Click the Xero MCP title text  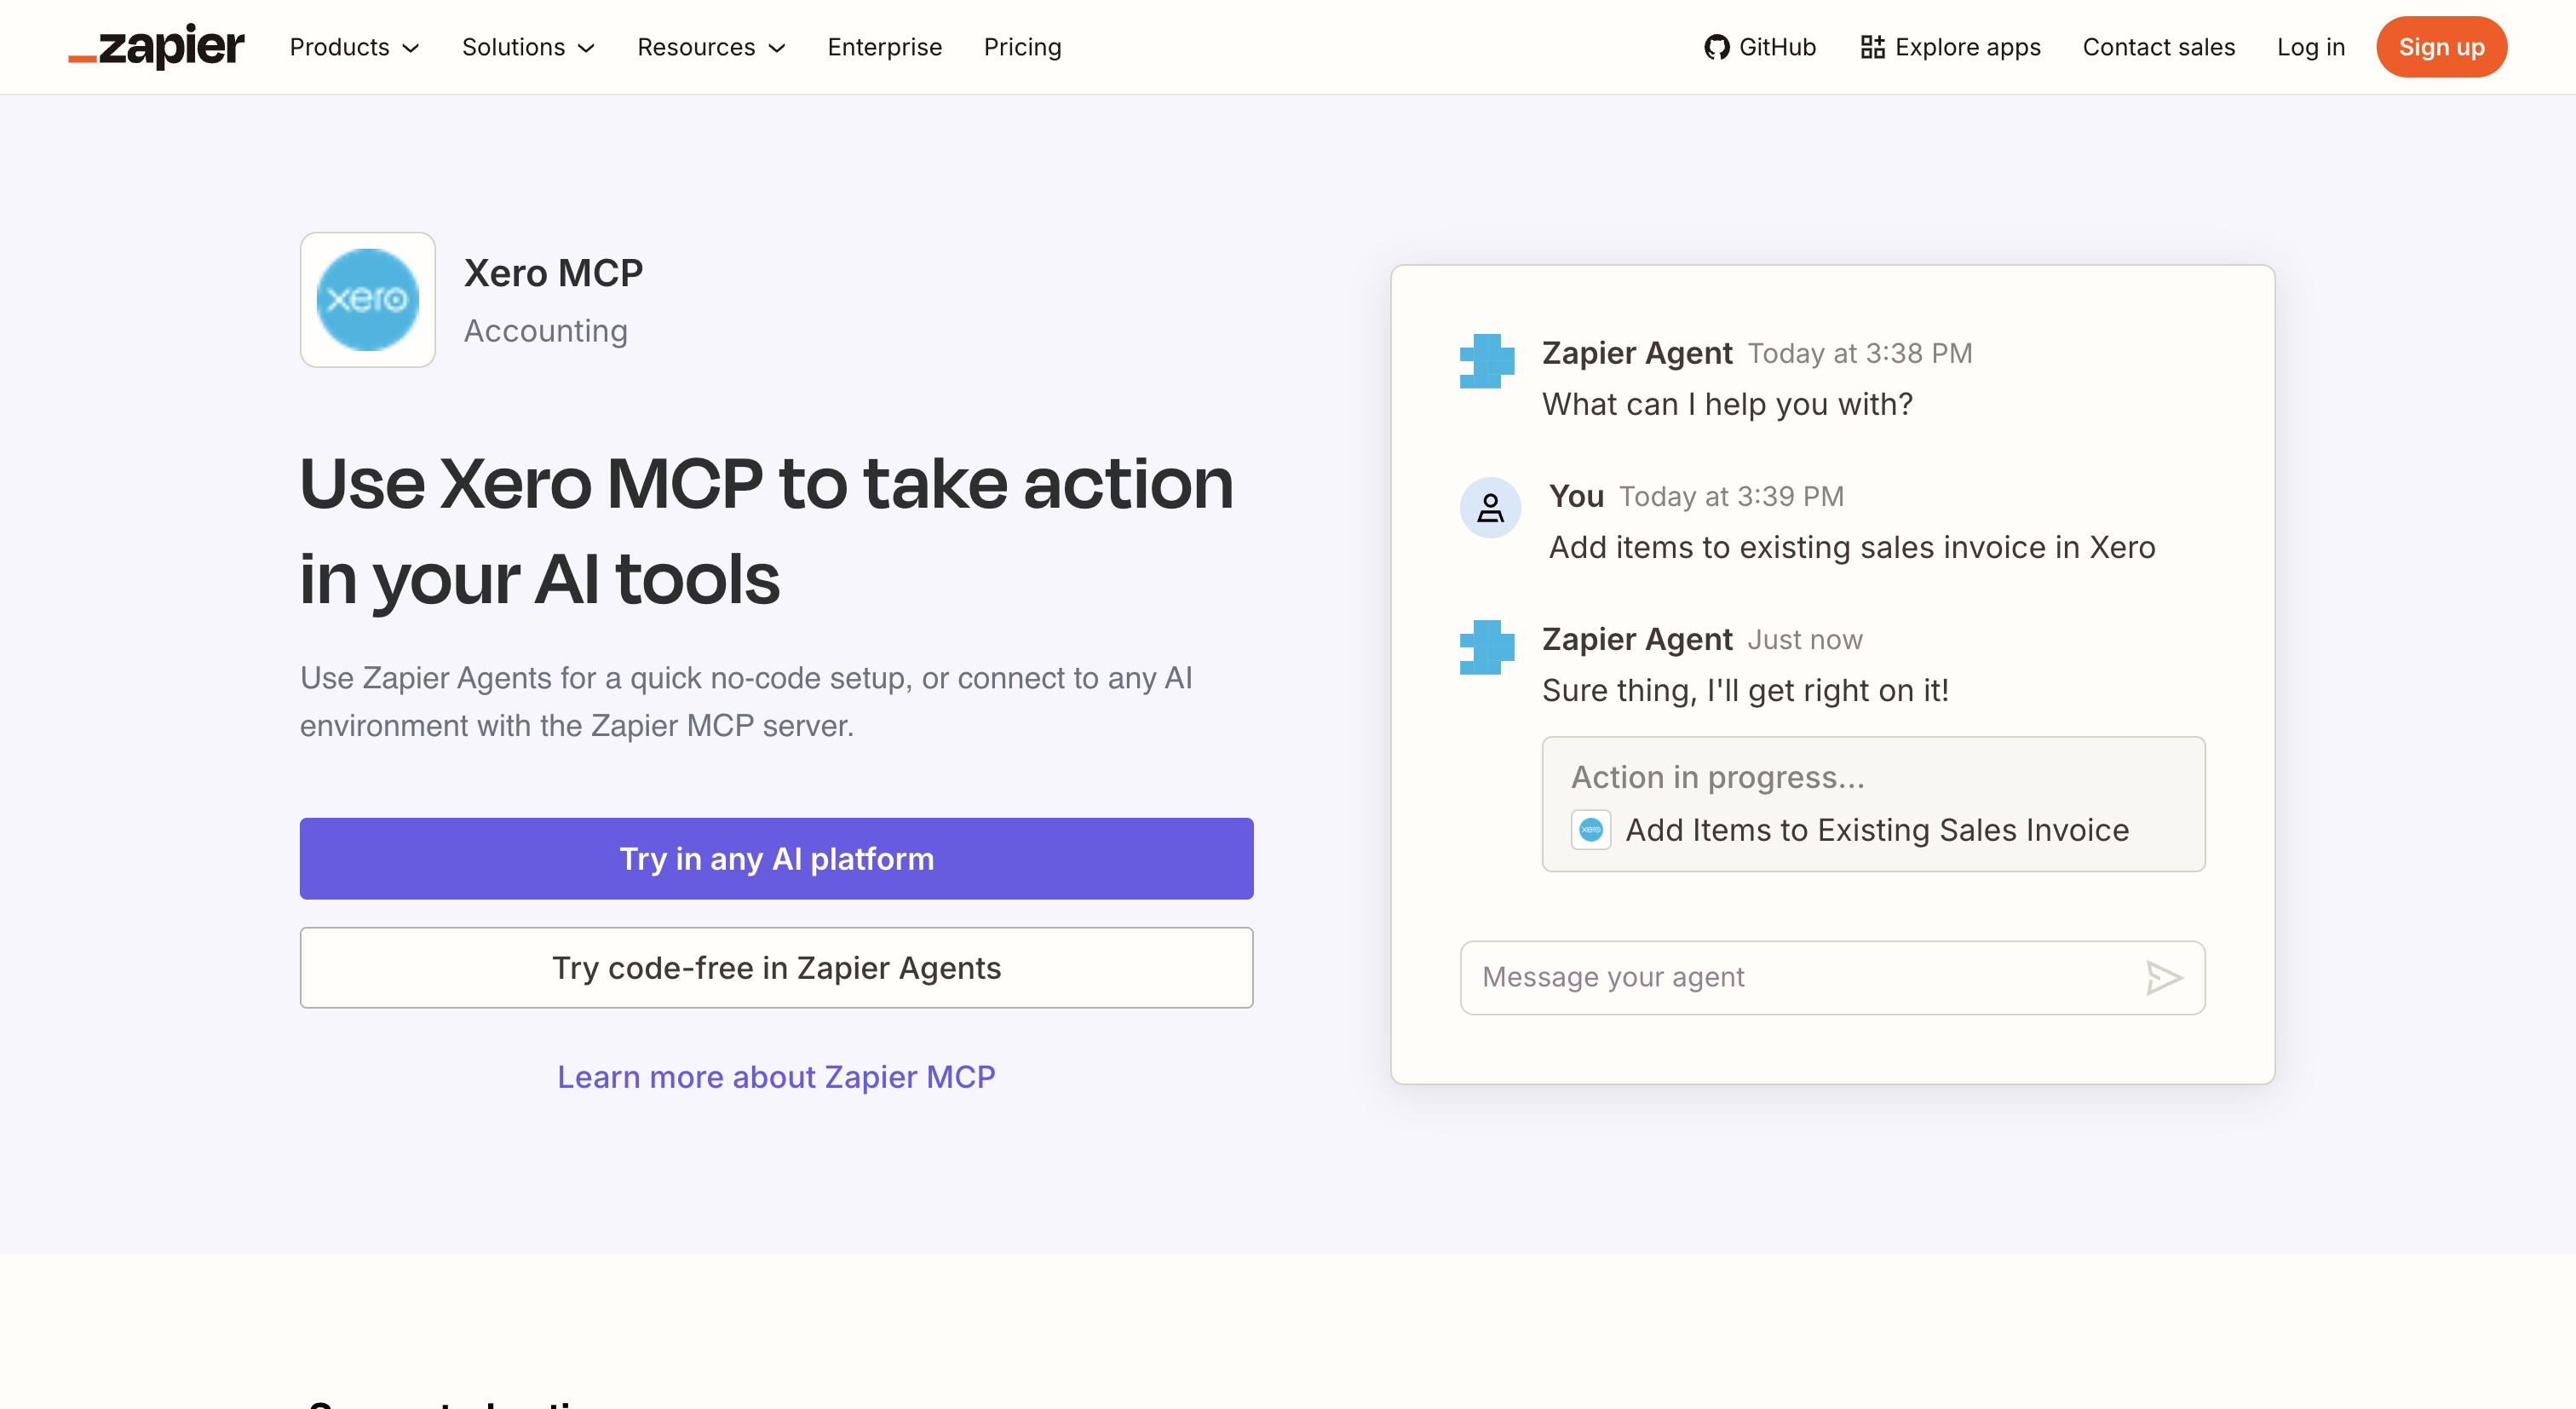click(x=553, y=273)
